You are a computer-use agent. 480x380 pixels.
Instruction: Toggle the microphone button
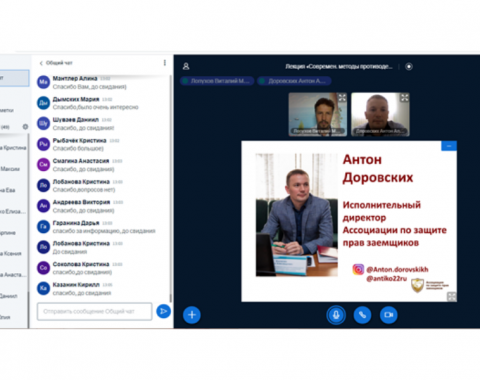(x=336, y=315)
